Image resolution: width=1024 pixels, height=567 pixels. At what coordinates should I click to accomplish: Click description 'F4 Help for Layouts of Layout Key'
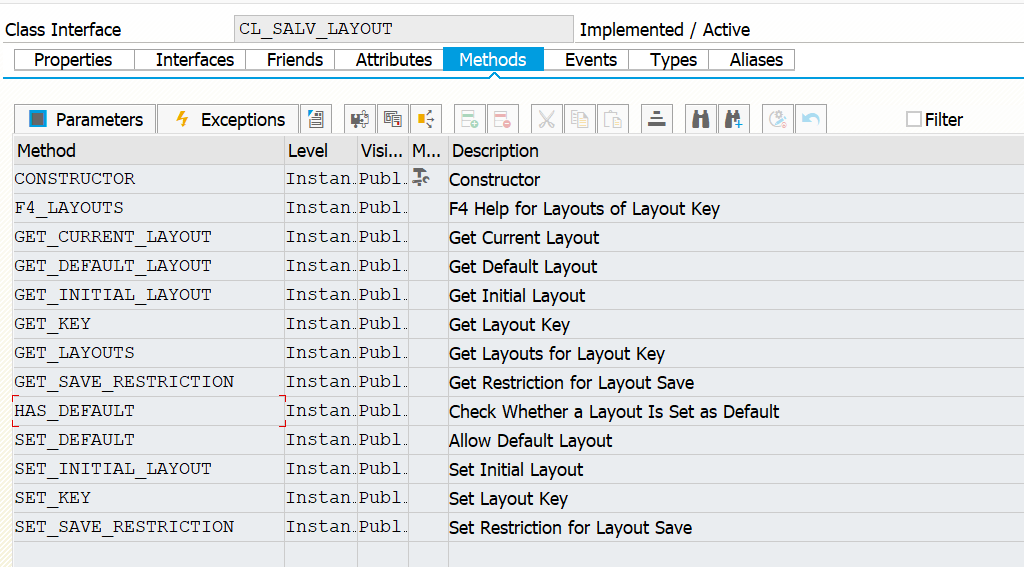click(584, 209)
